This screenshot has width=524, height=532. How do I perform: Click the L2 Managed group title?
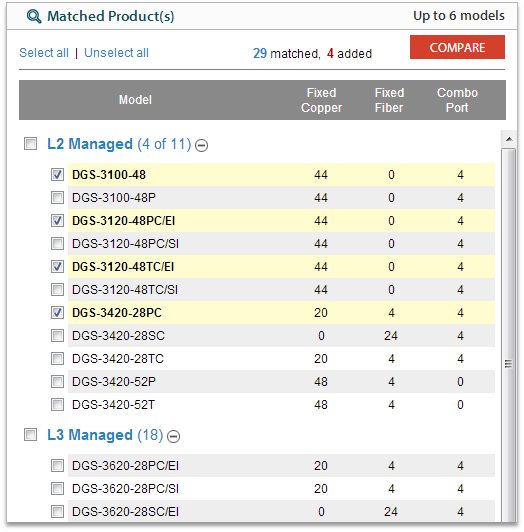click(x=90, y=144)
